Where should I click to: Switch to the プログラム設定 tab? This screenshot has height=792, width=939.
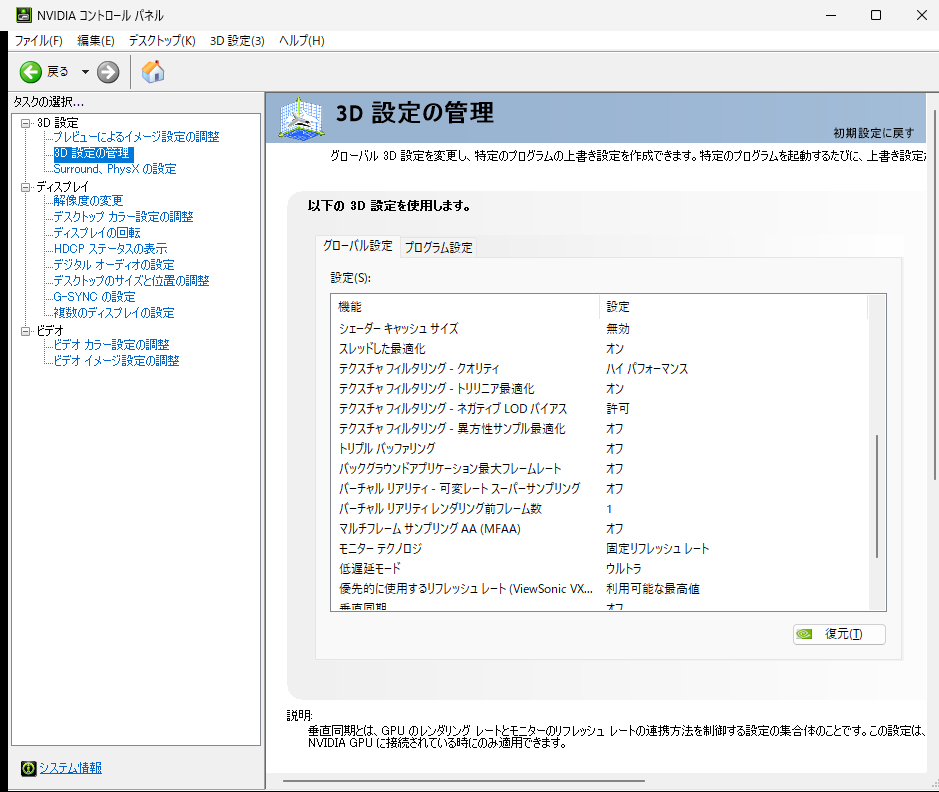pyautogui.click(x=438, y=247)
